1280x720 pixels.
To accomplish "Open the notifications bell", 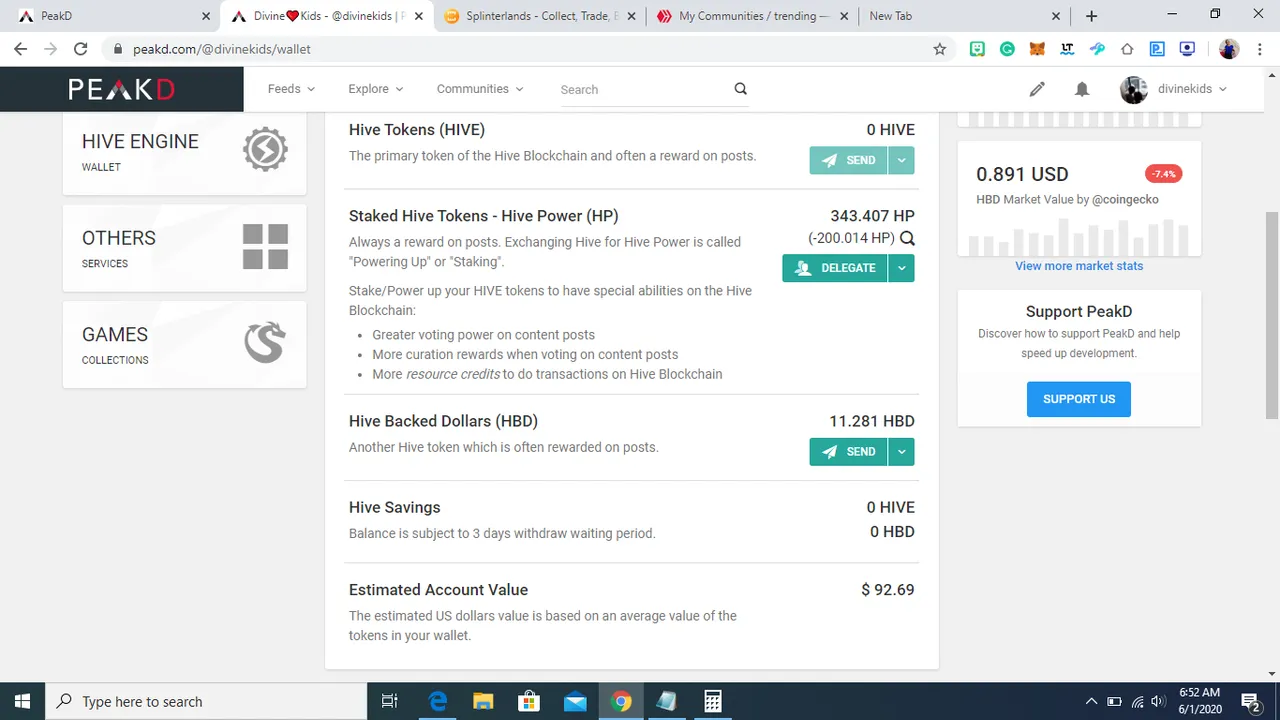I will click(x=1082, y=89).
